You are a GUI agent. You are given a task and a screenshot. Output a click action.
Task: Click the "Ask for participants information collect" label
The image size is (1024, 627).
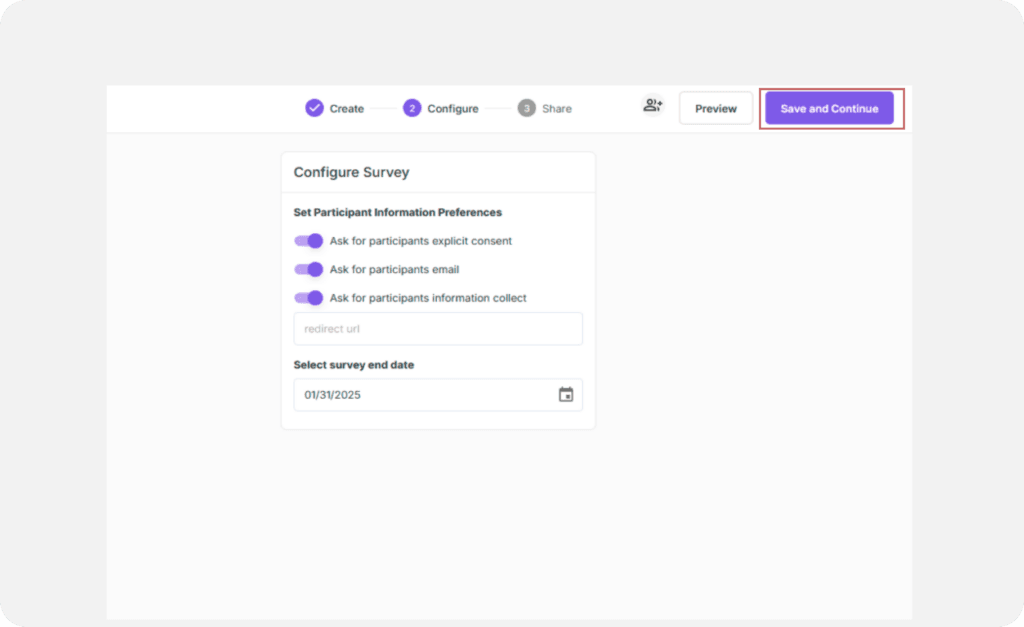click(428, 298)
